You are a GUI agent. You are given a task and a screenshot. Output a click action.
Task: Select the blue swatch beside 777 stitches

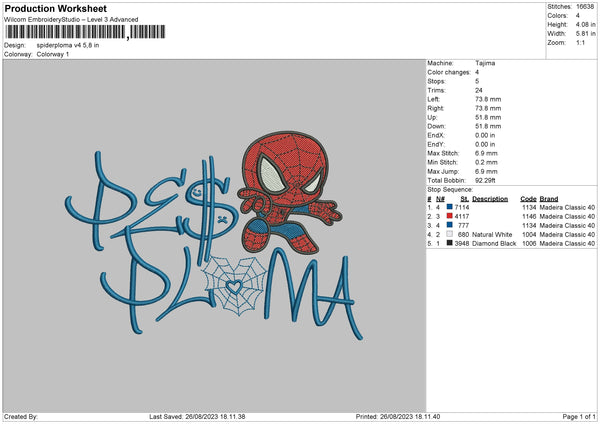click(450, 225)
